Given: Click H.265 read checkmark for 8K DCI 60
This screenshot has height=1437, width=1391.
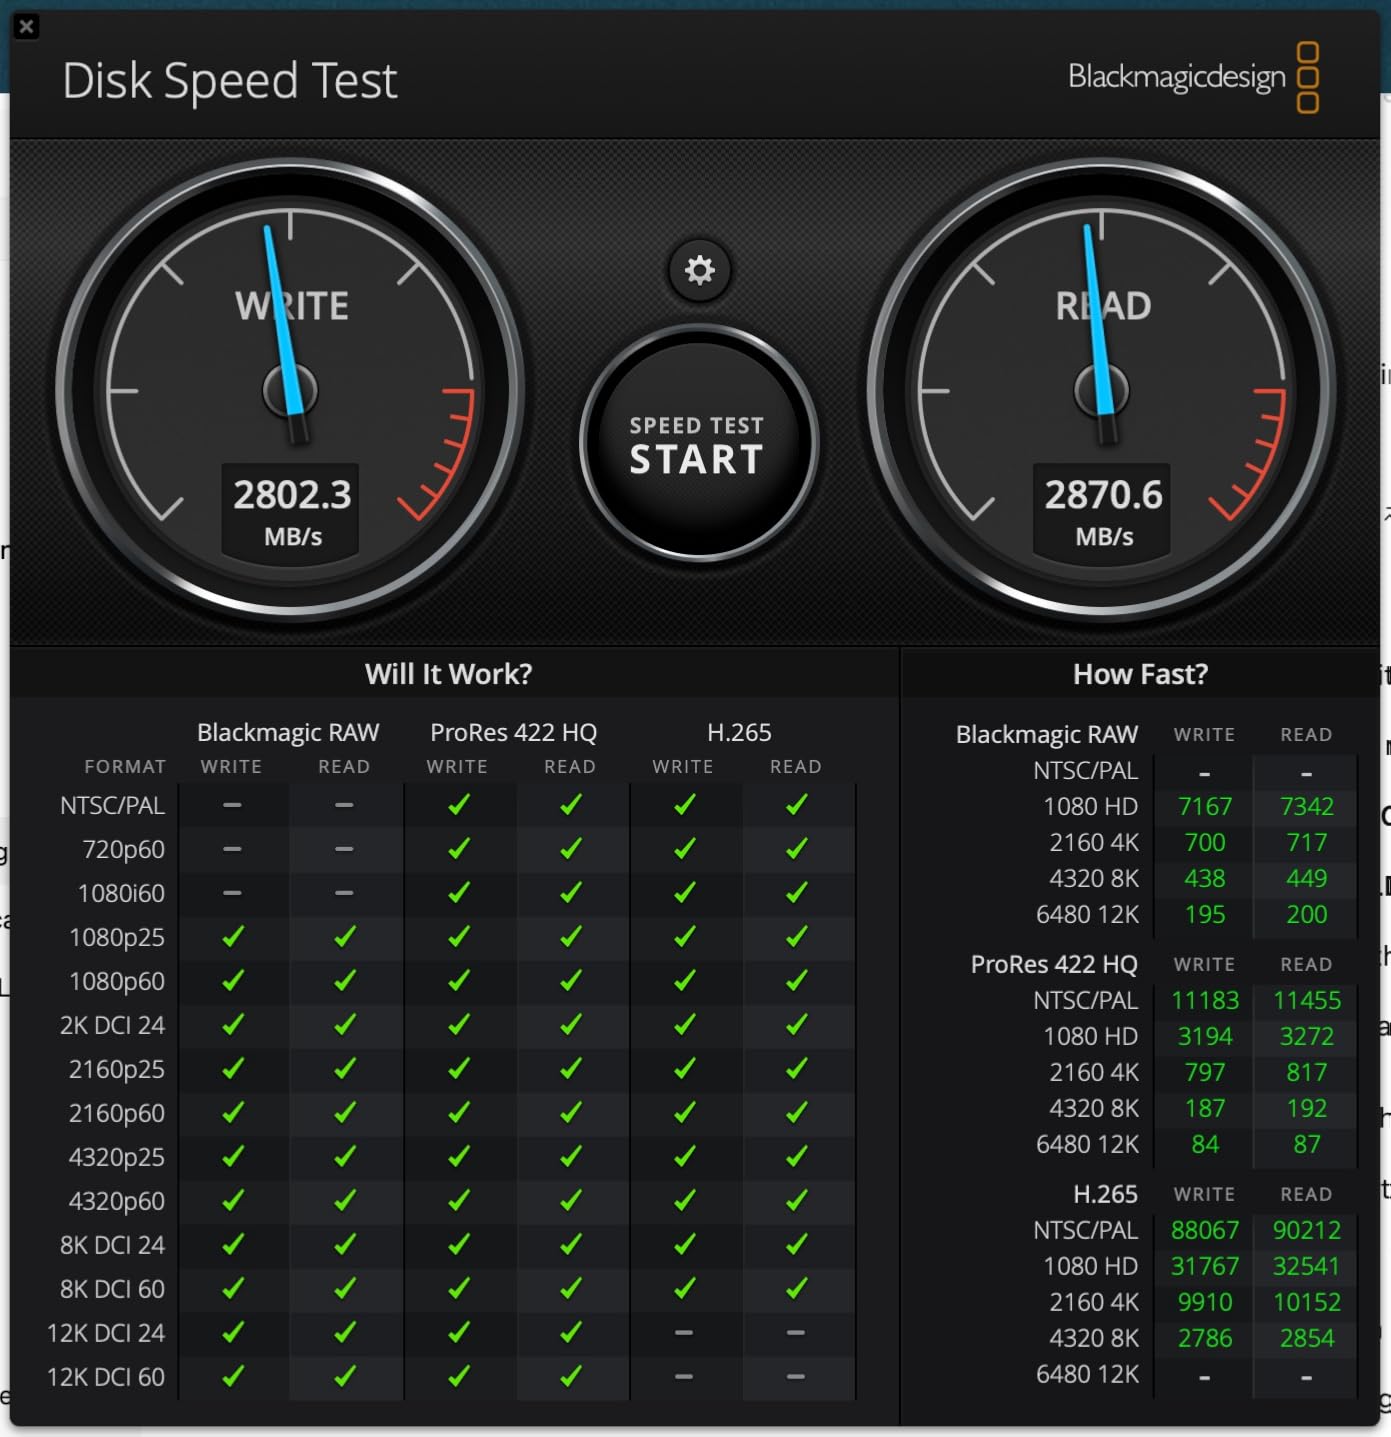Looking at the screenshot, I should [x=796, y=1289].
